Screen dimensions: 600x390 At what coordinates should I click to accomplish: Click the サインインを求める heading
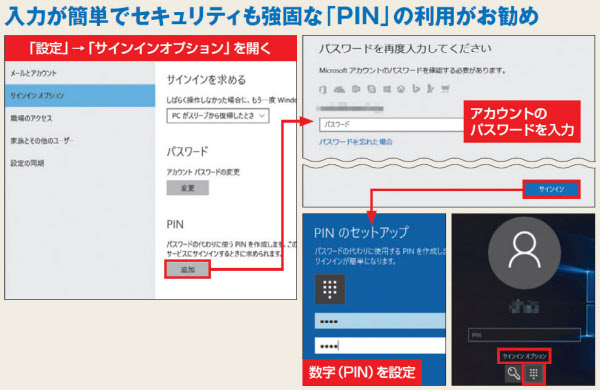206,80
